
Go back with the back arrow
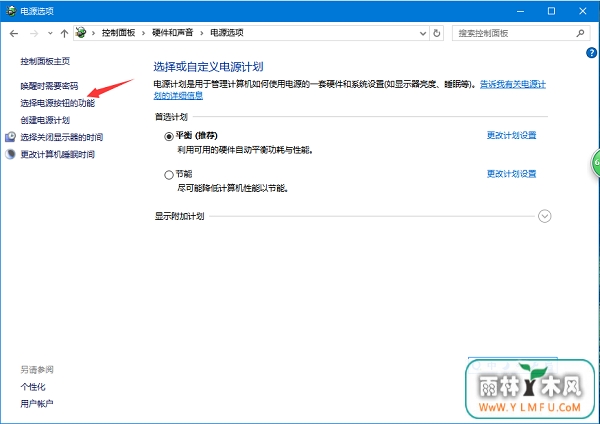(x=14, y=34)
